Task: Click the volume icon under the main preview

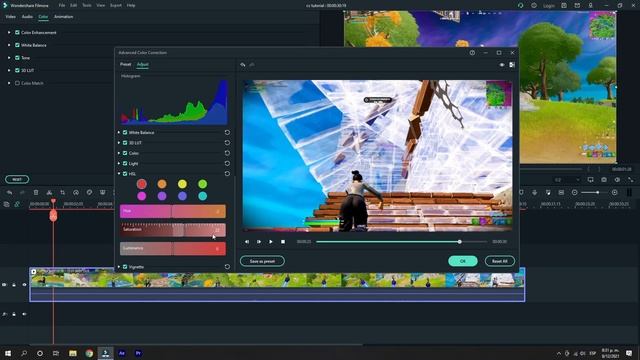Action: tap(617, 180)
